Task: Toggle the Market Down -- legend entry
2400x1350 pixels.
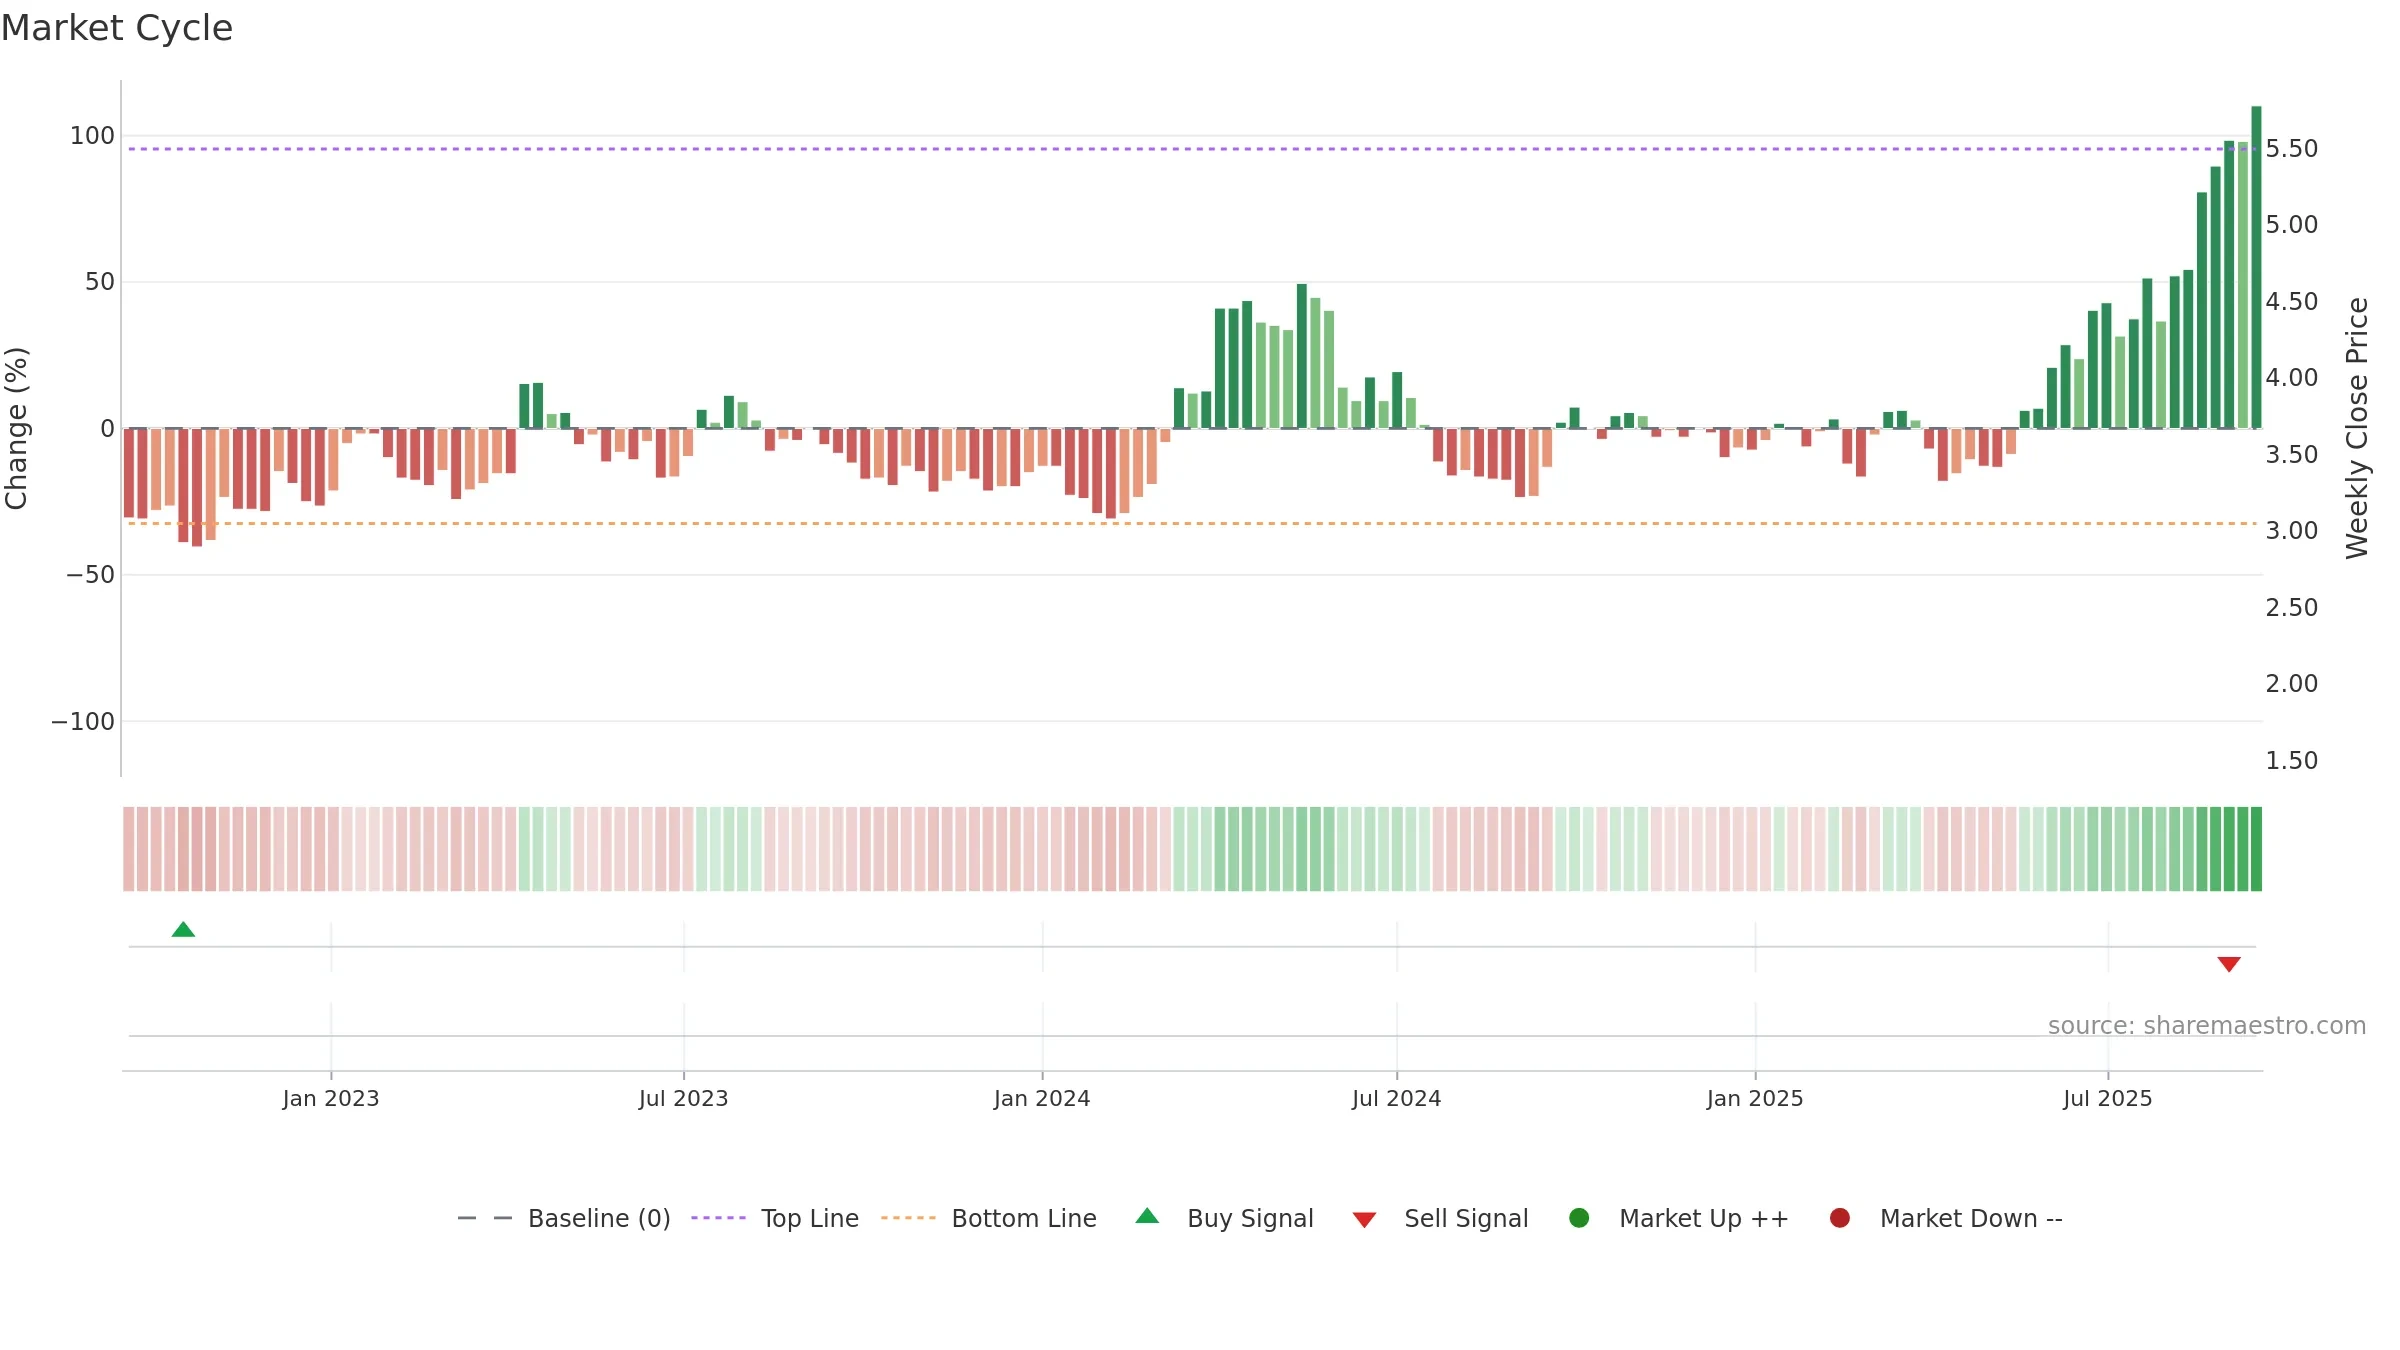Action: point(1946,1218)
